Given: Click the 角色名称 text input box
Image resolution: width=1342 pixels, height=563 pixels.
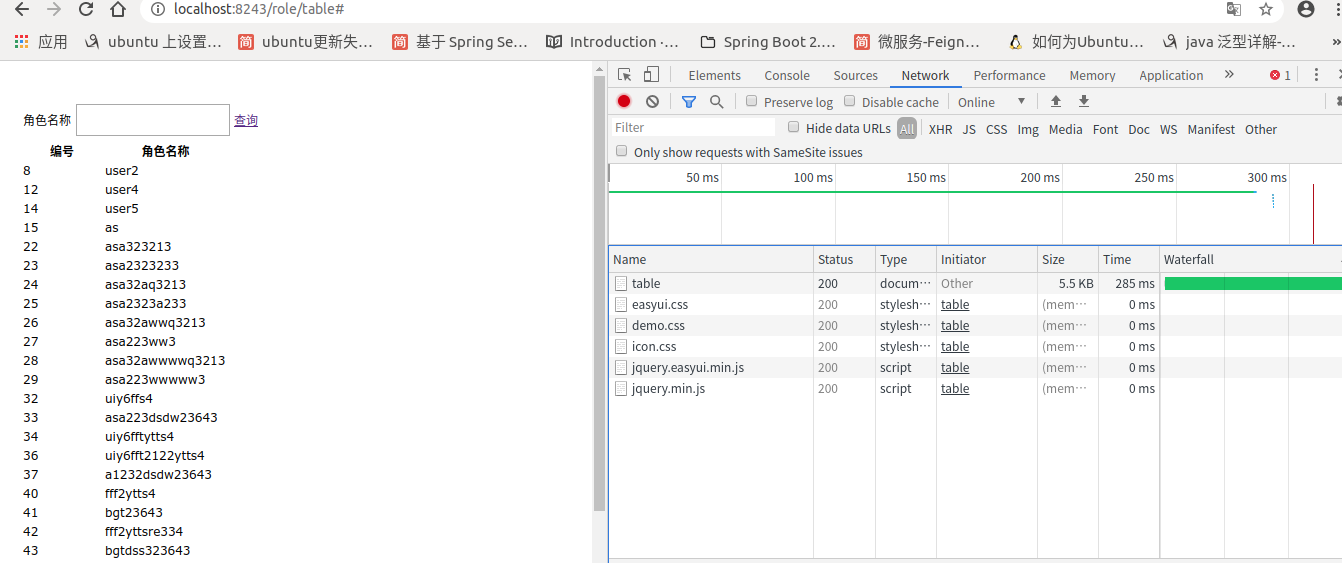Looking at the screenshot, I should pyautogui.click(x=153, y=120).
